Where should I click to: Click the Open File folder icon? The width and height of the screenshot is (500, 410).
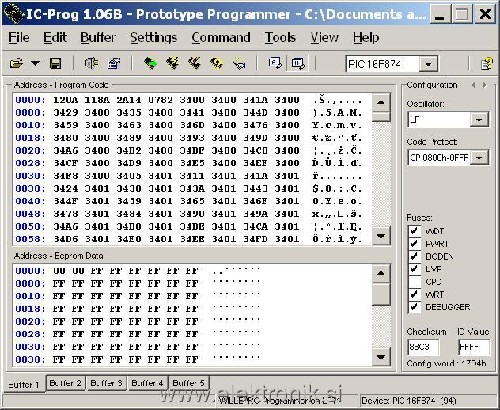click(16, 63)
